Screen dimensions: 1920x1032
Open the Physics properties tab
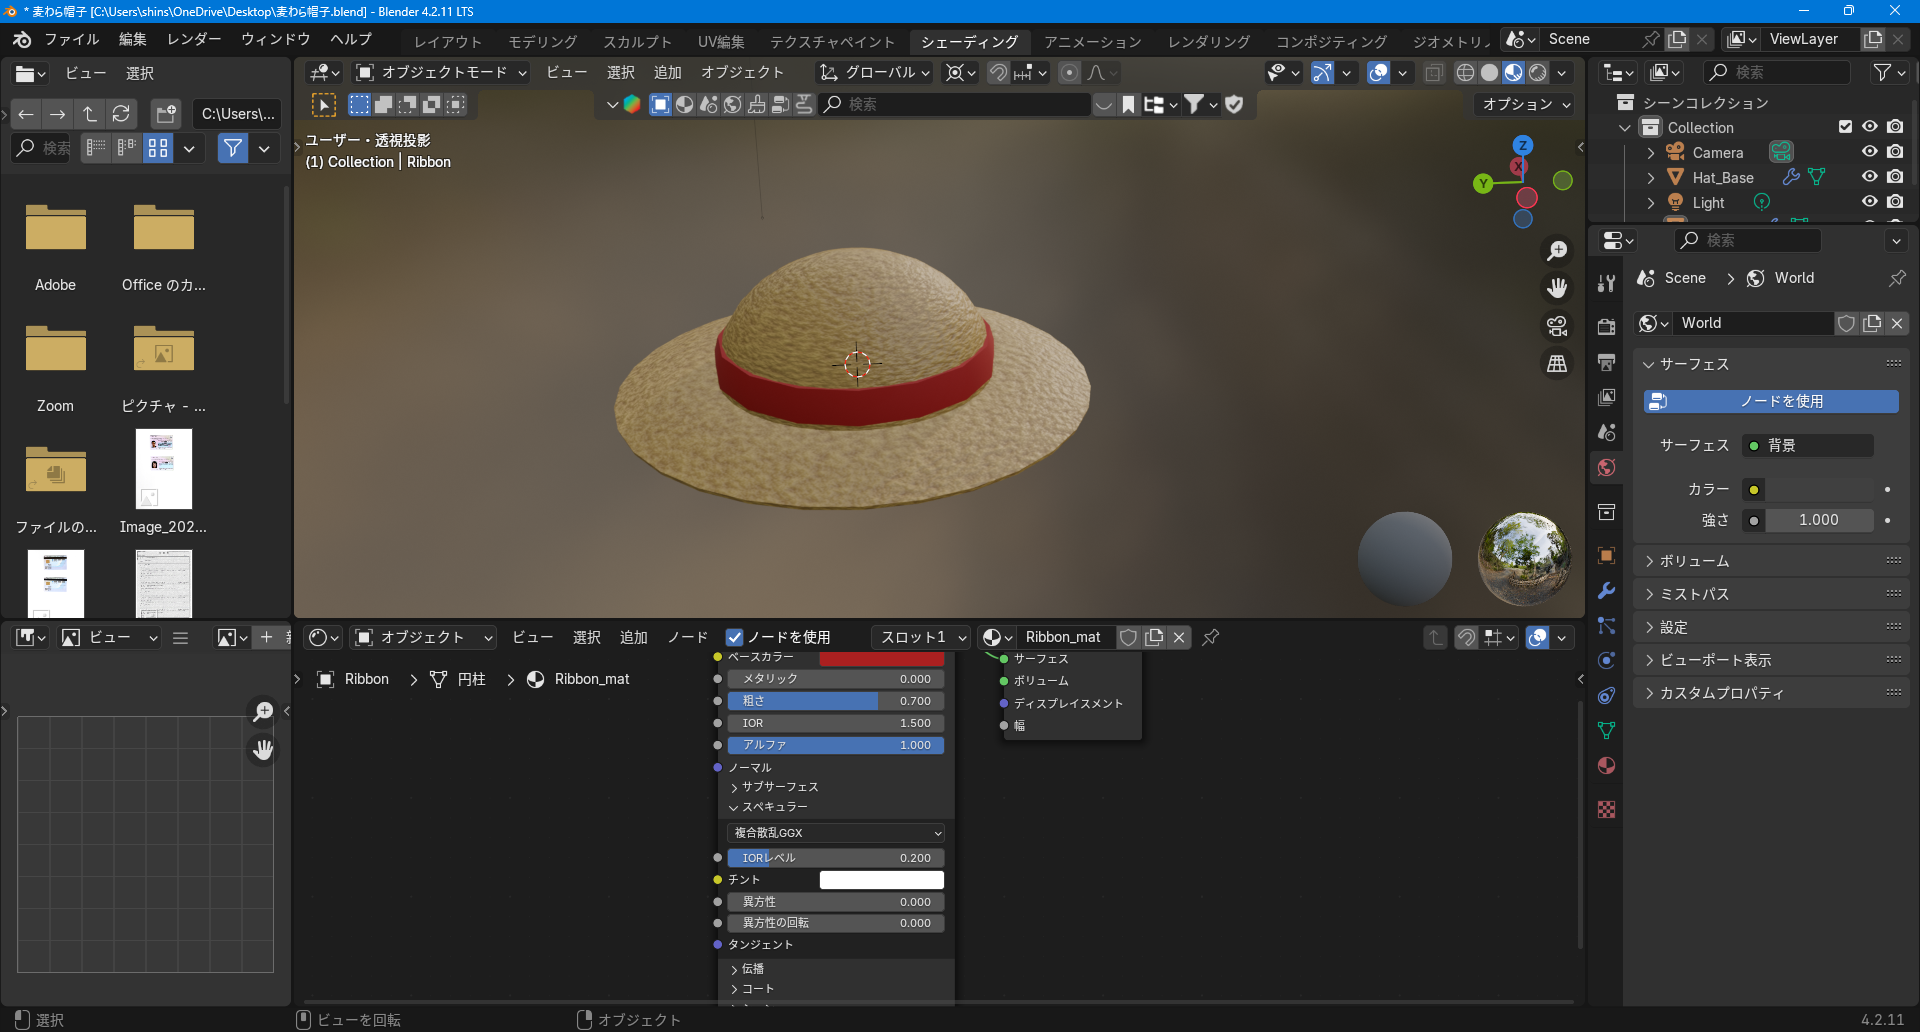[1606, 661]
